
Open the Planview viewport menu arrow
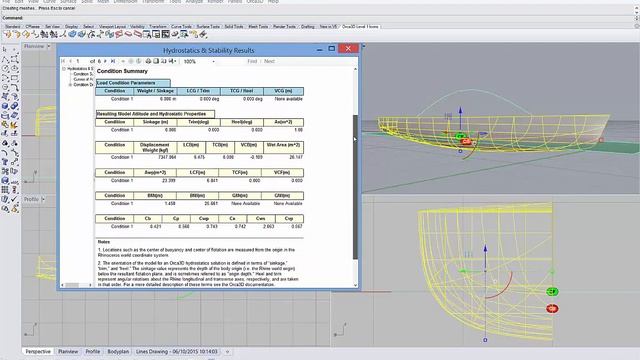pyautogui.click(x=49, y=46)
